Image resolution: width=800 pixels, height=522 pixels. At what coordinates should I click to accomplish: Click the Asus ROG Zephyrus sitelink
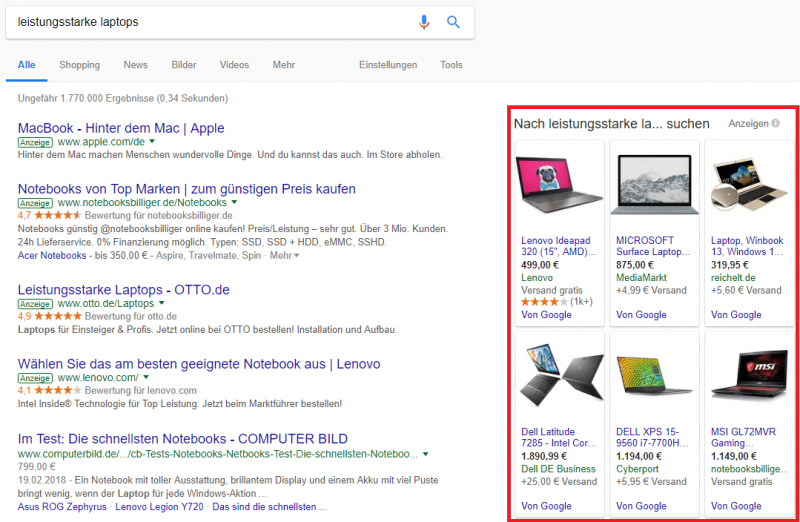coord(62,507)
